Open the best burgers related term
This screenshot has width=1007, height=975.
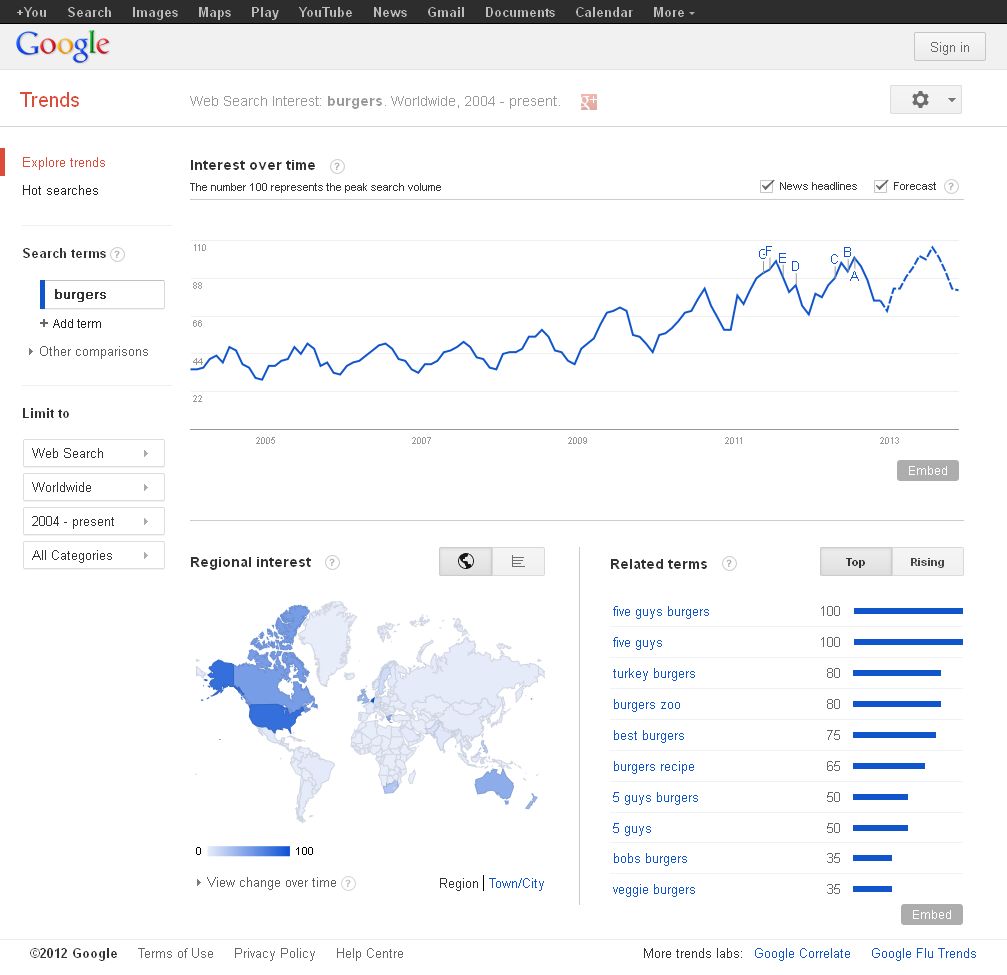tap(649, 735)
